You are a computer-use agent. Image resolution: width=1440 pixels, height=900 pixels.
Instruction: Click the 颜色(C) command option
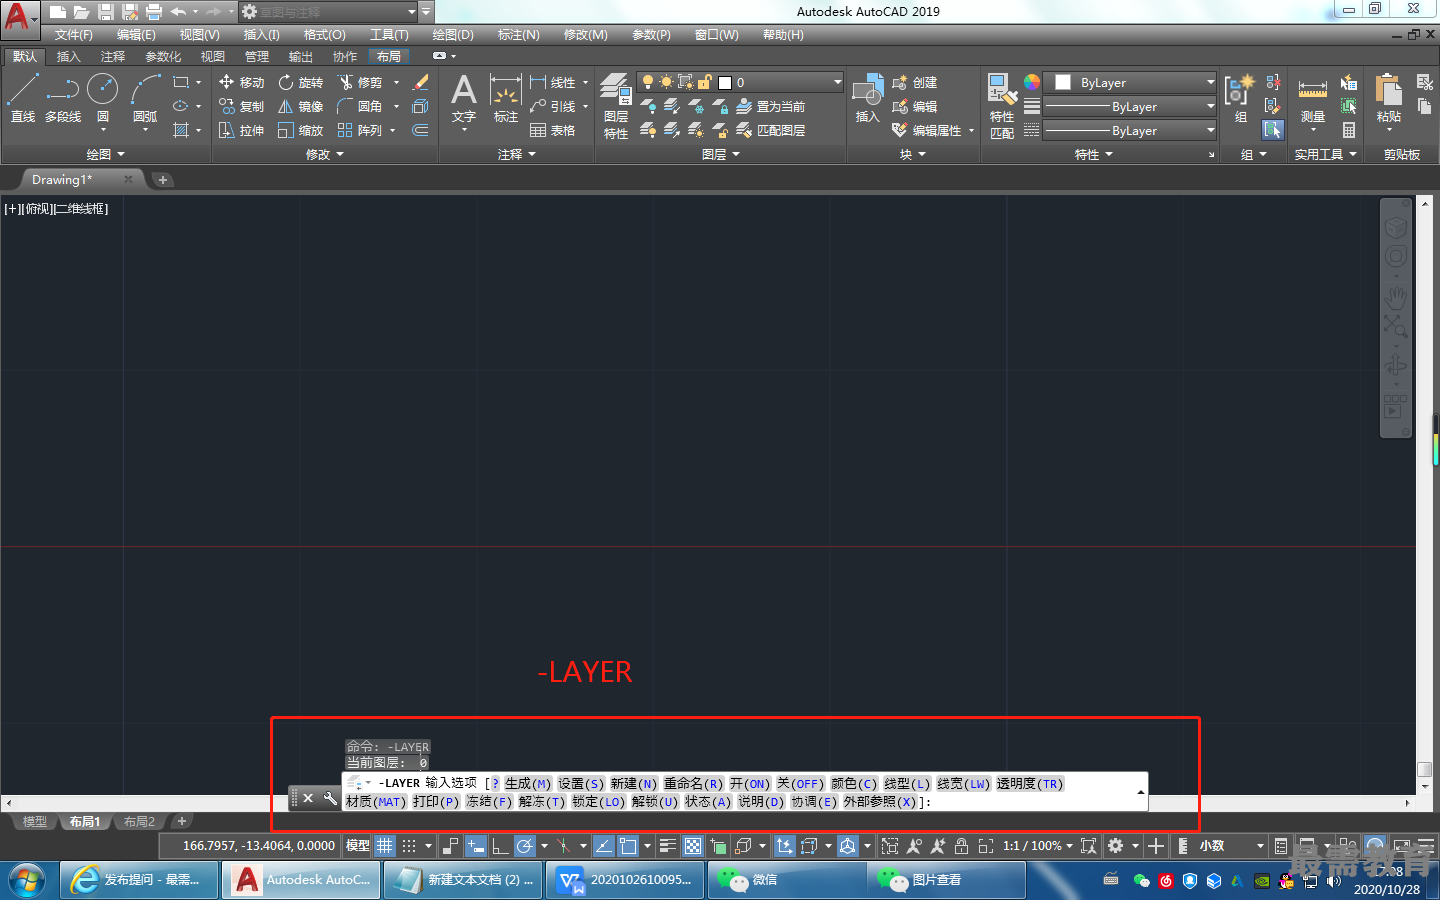click(854, 784)
